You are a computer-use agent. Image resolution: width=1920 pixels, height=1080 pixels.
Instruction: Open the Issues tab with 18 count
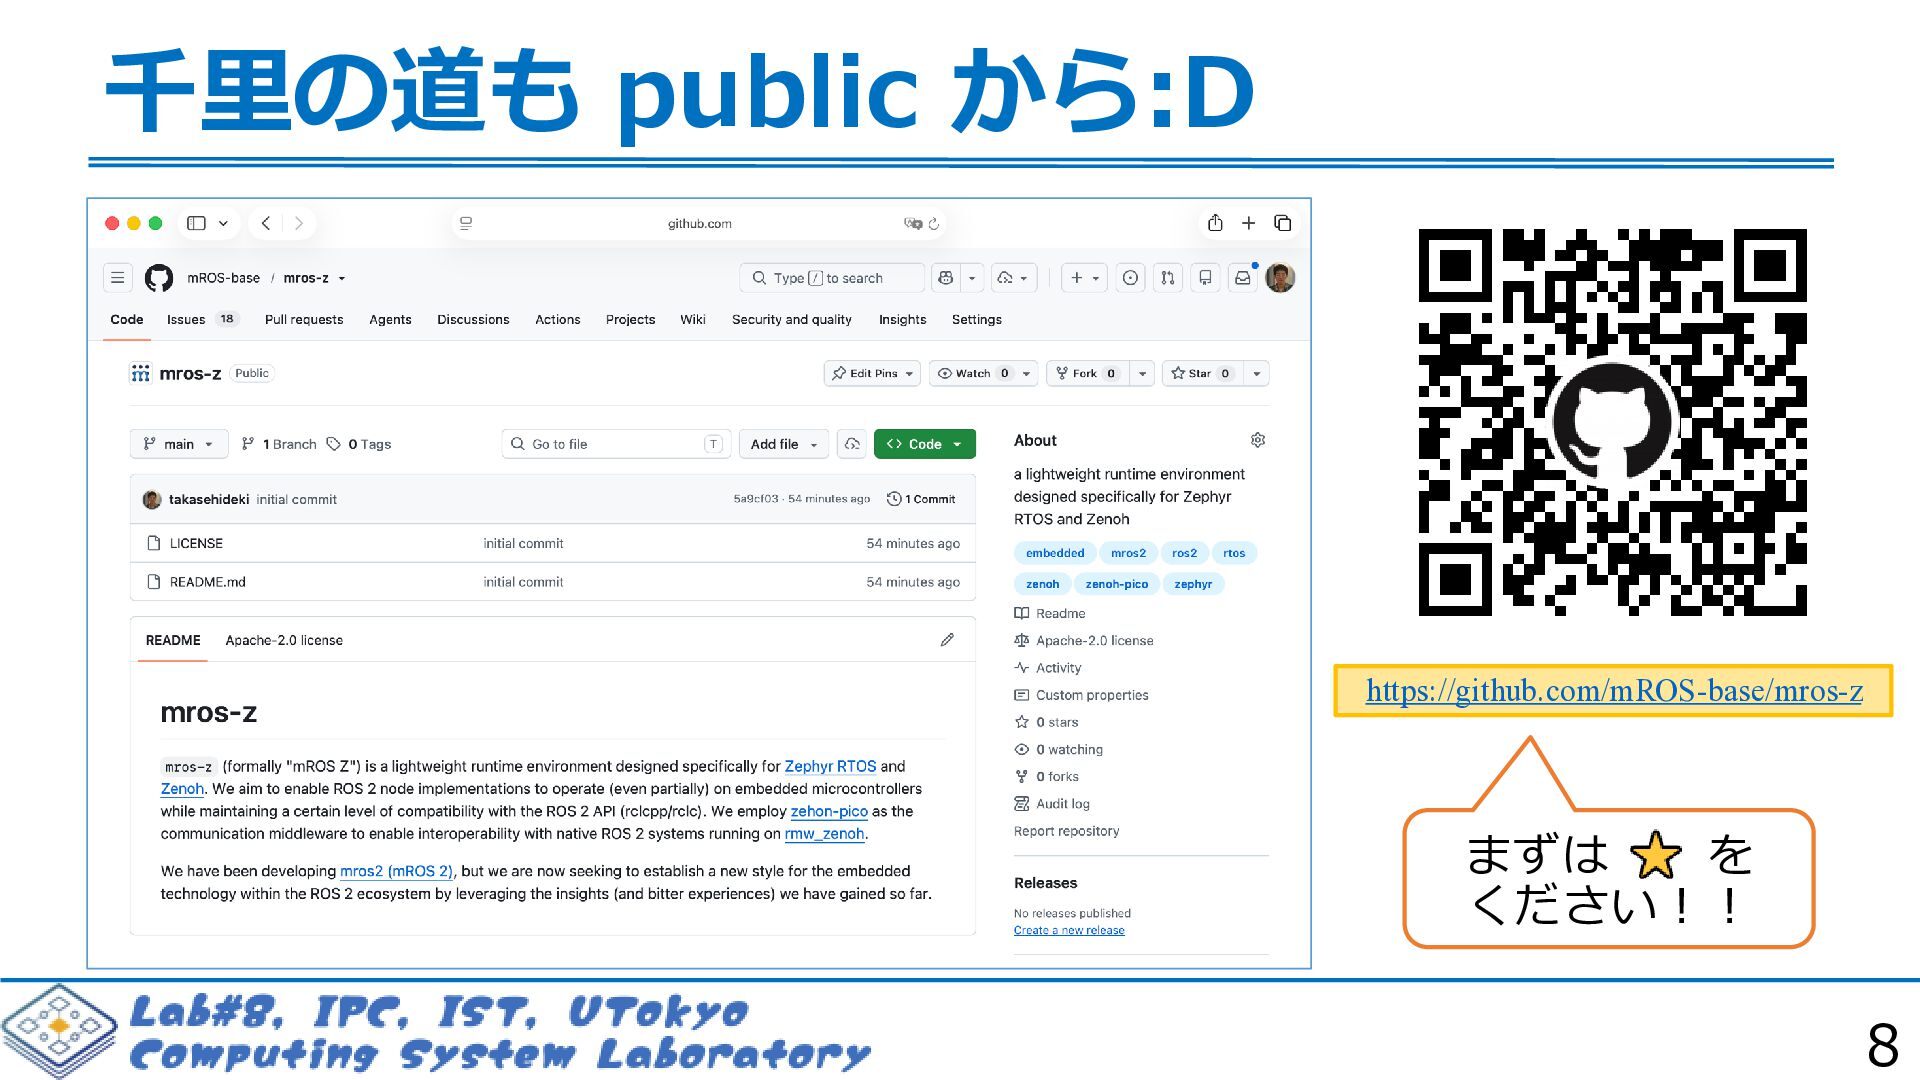202,319
